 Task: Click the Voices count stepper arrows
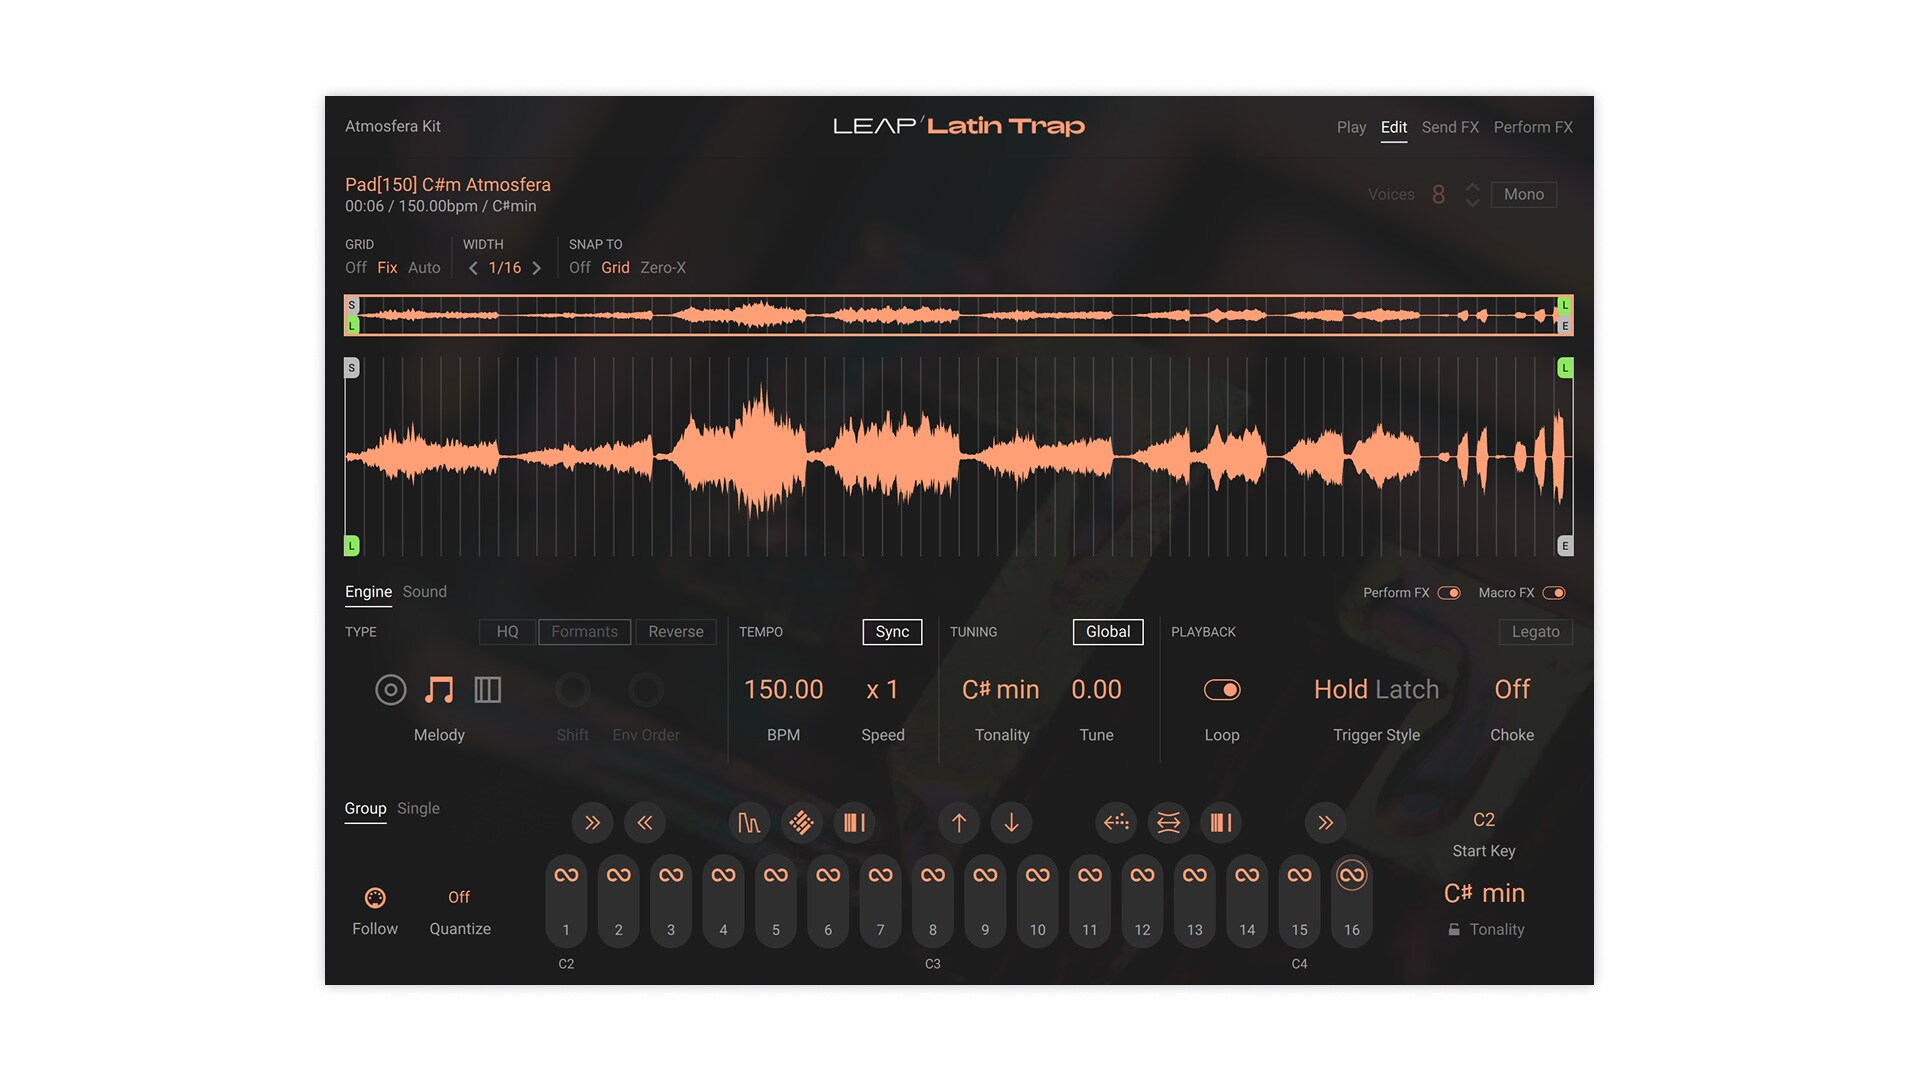[1472, 195]
